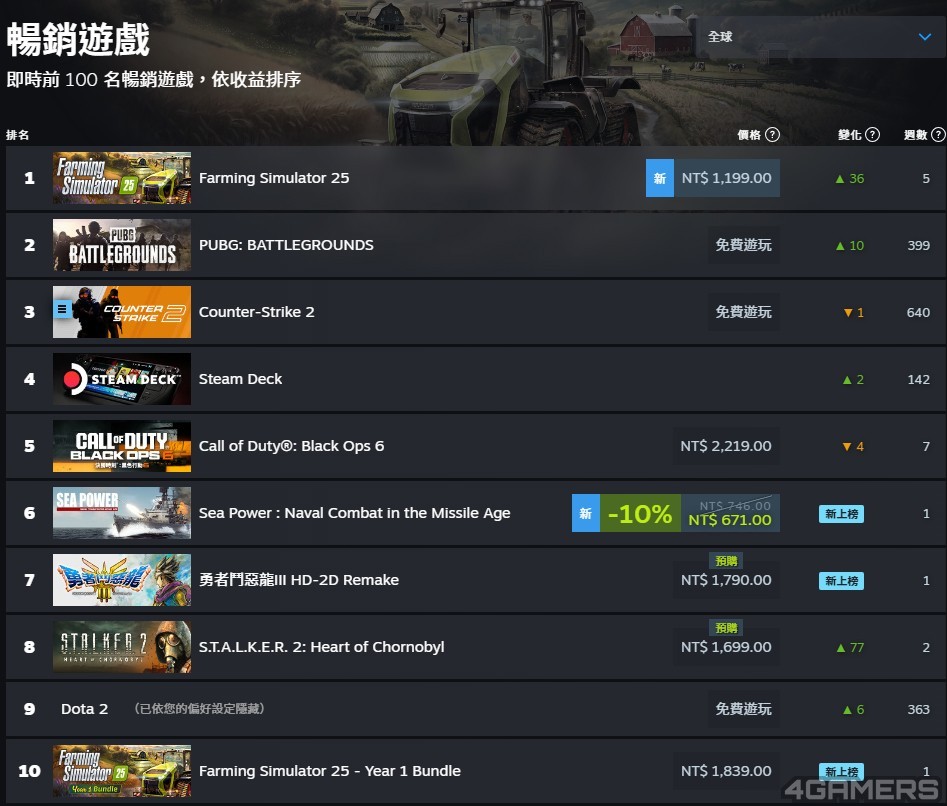
Task: Click the Call of Duty®: Black Ops 6 title
Action: [292, 446]
